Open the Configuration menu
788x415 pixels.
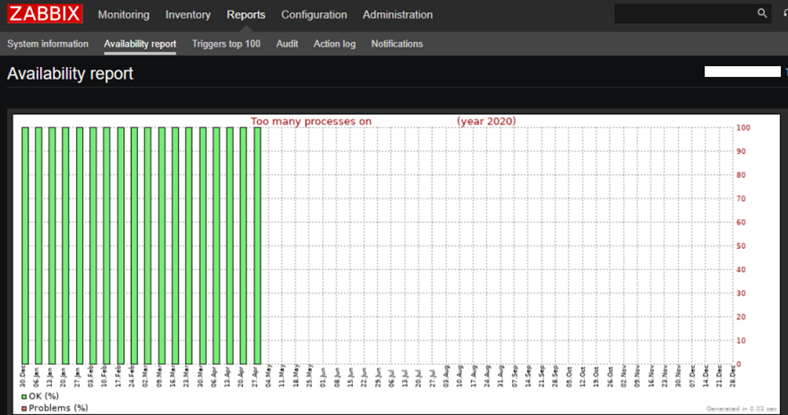point(314,15)
